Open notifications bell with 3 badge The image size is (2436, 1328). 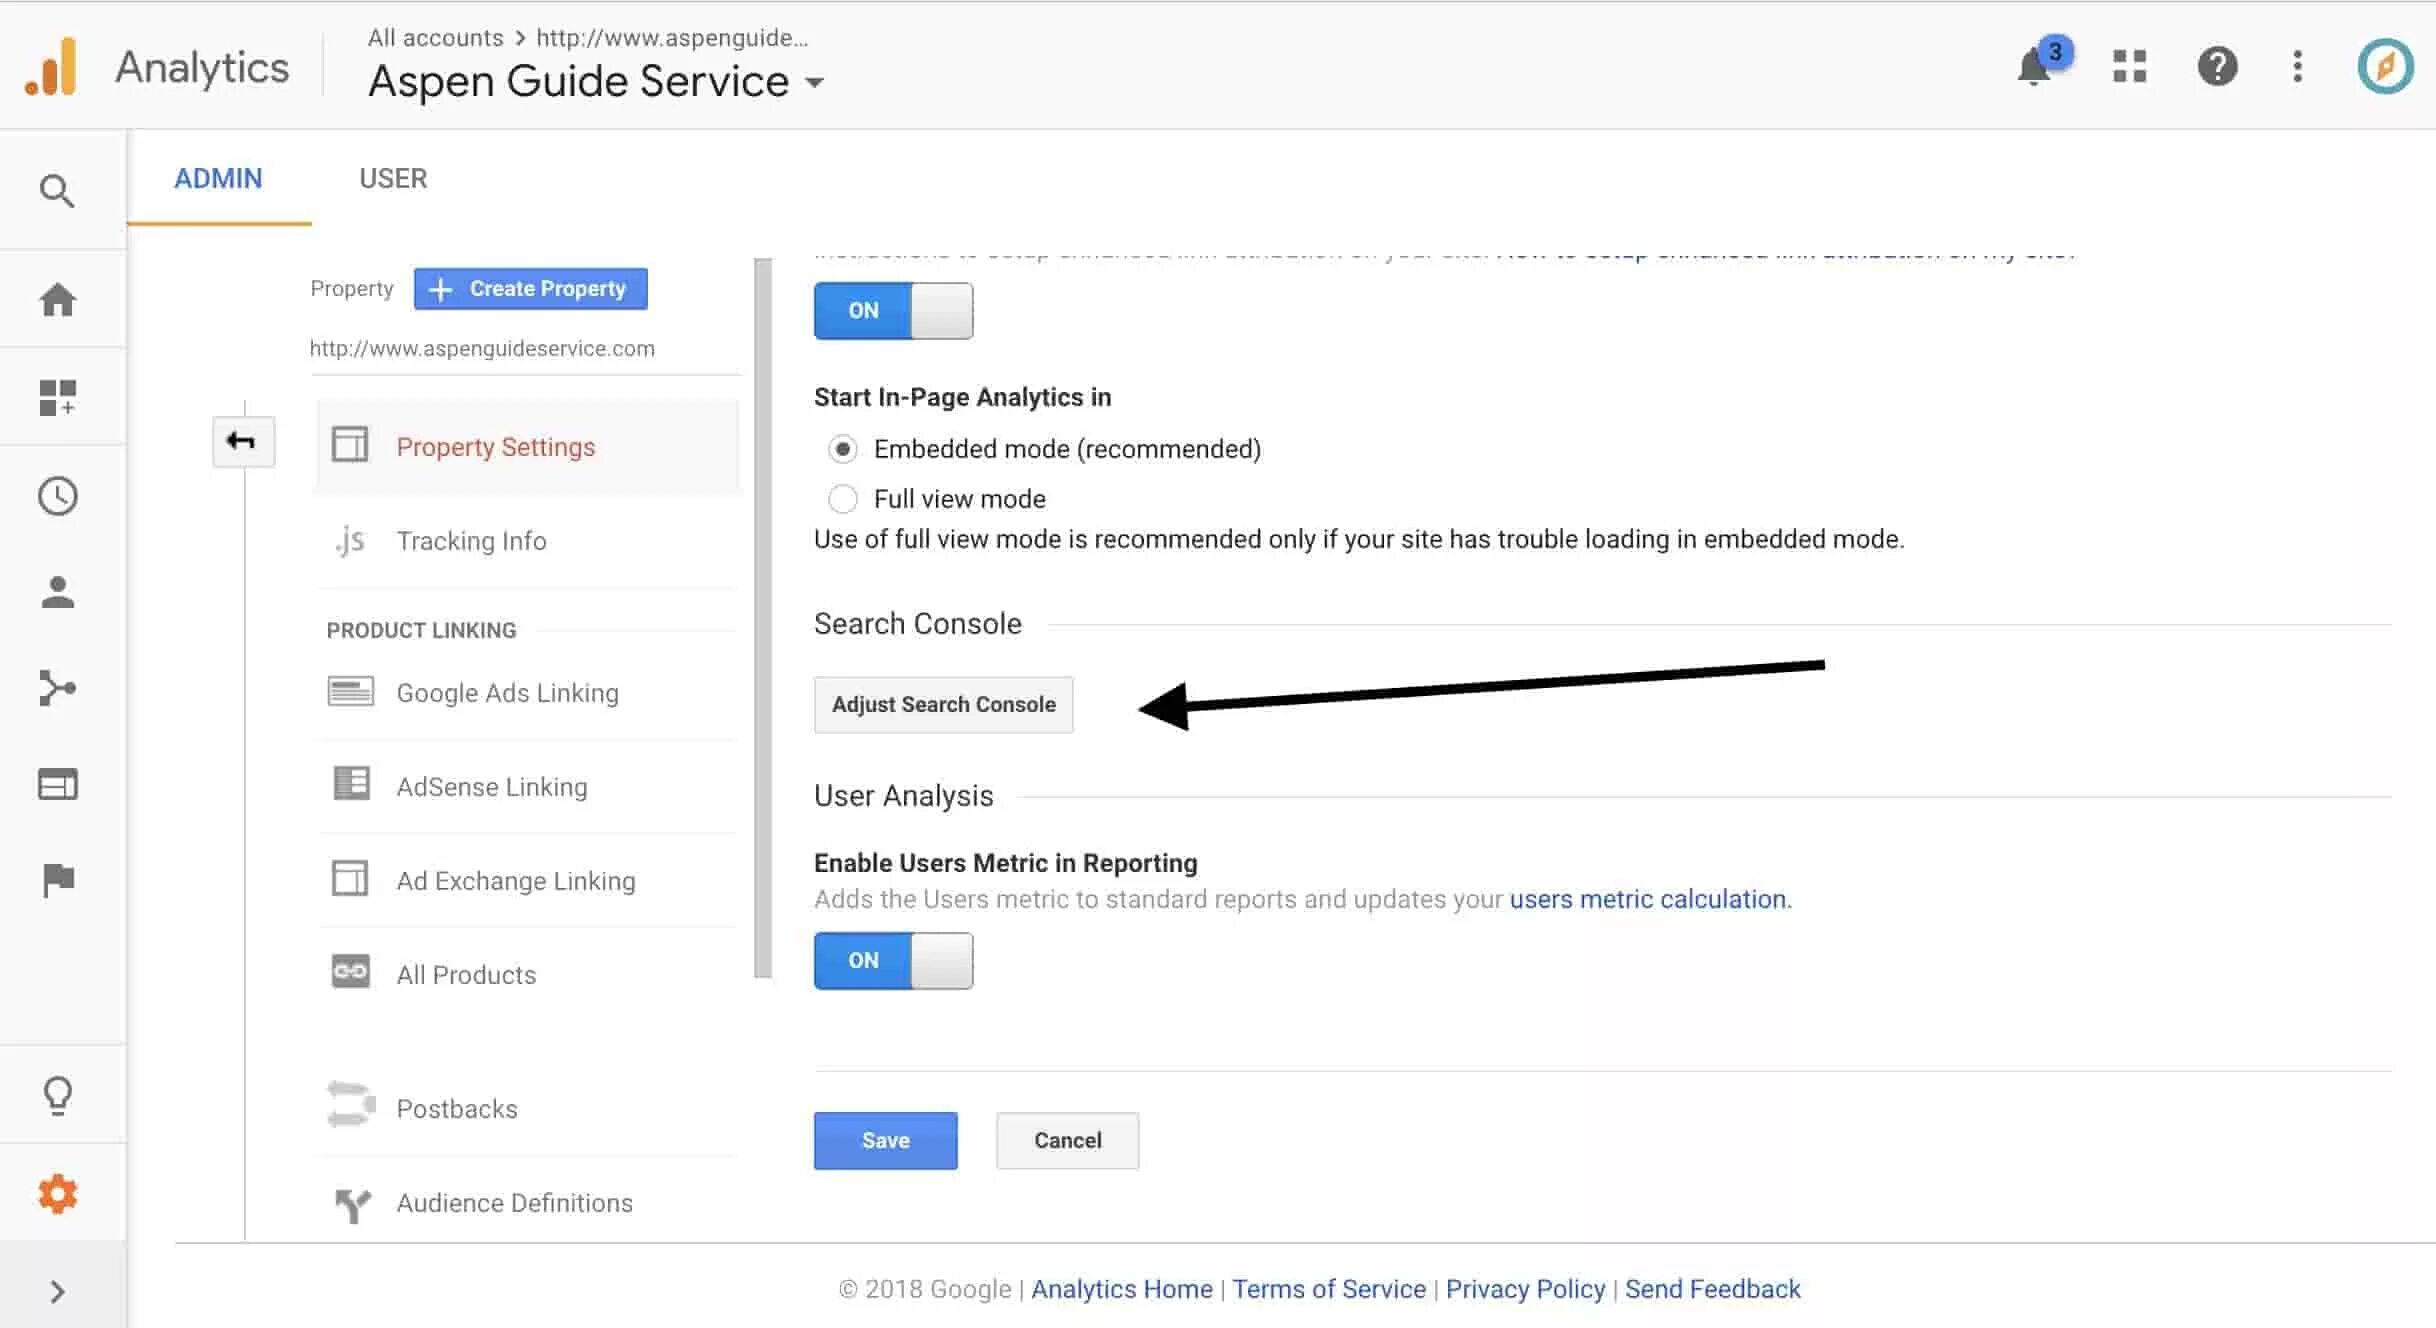[2039, 65]
